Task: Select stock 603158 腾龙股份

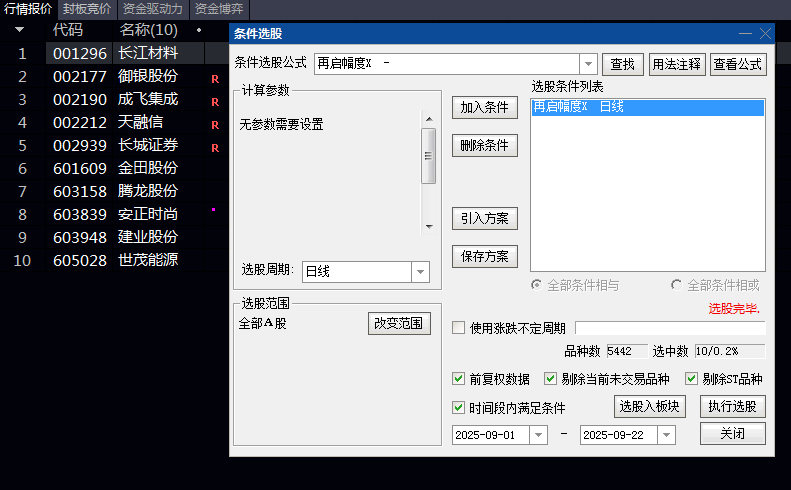Action: click(x=115, y=191)
